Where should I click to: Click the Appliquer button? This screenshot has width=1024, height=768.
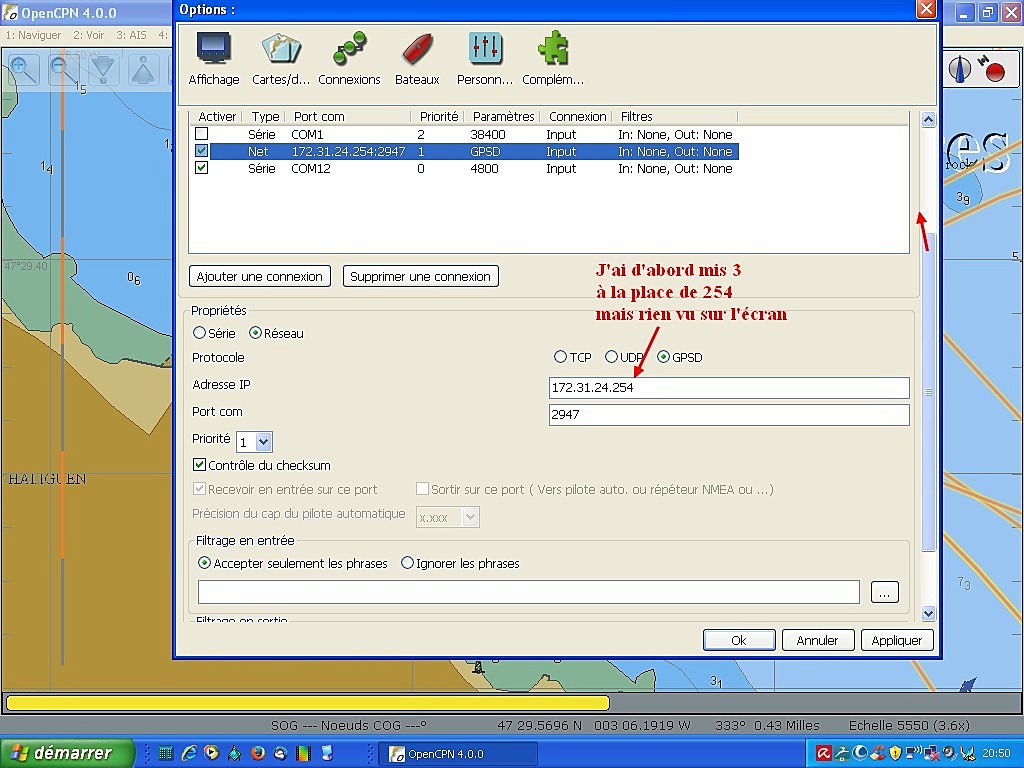(x=897, y=640)
